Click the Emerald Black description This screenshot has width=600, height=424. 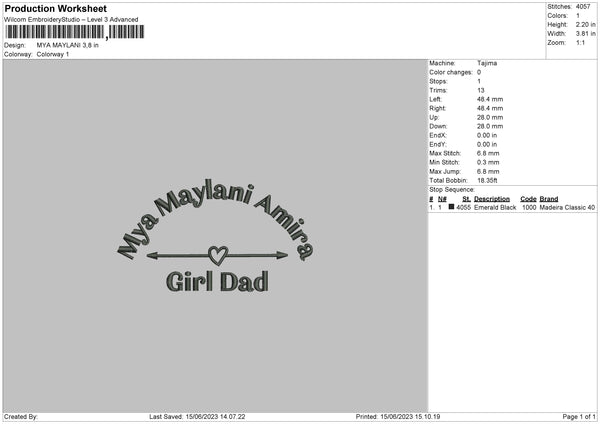tap(495, 207)
